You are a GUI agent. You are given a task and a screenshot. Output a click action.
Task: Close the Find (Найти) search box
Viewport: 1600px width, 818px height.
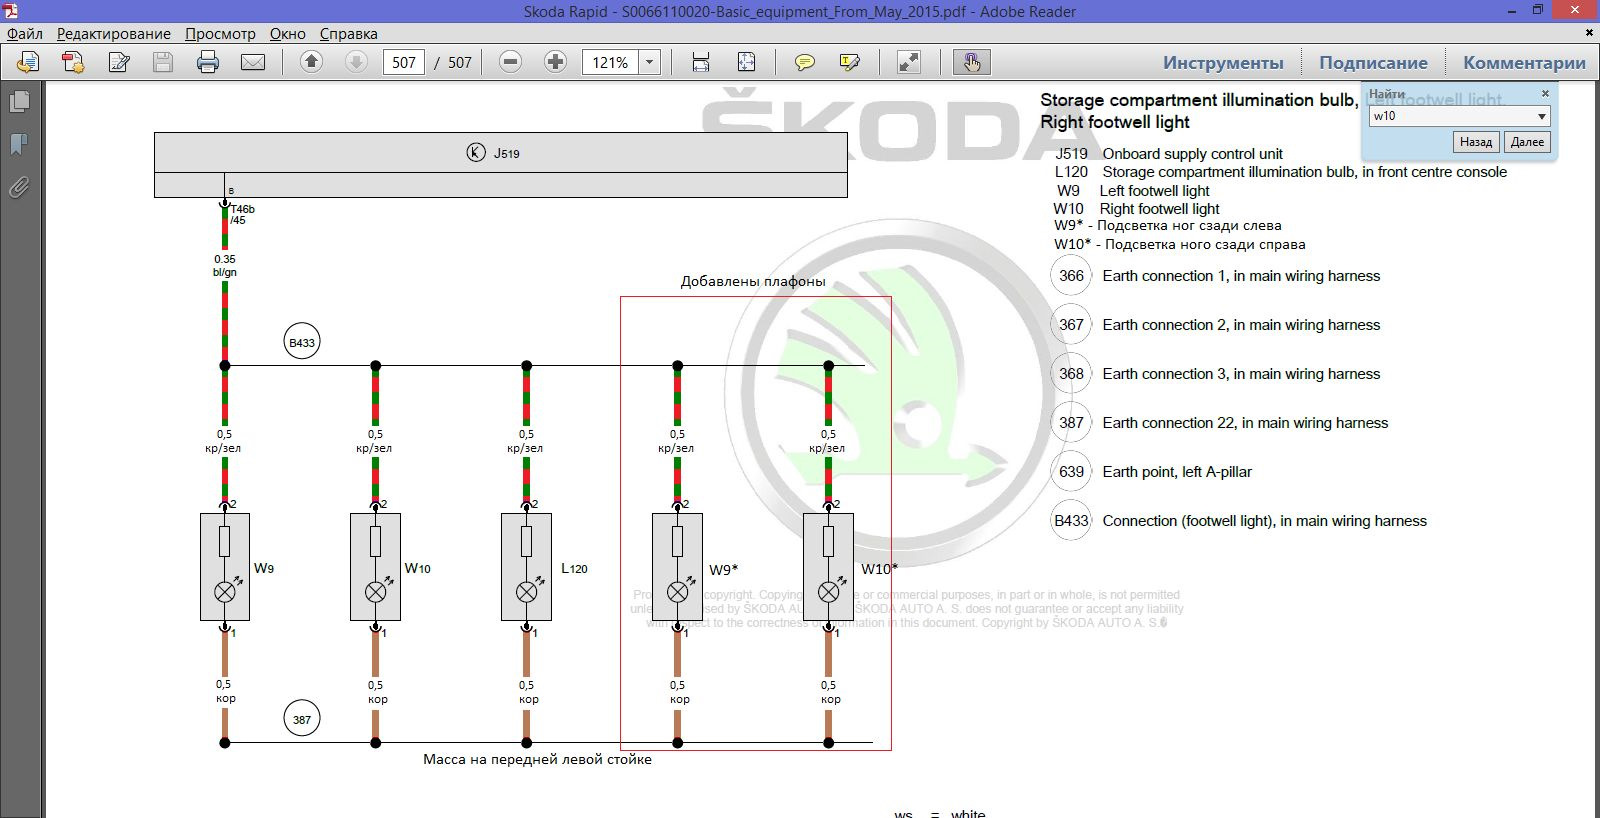tap(1545, 93)
